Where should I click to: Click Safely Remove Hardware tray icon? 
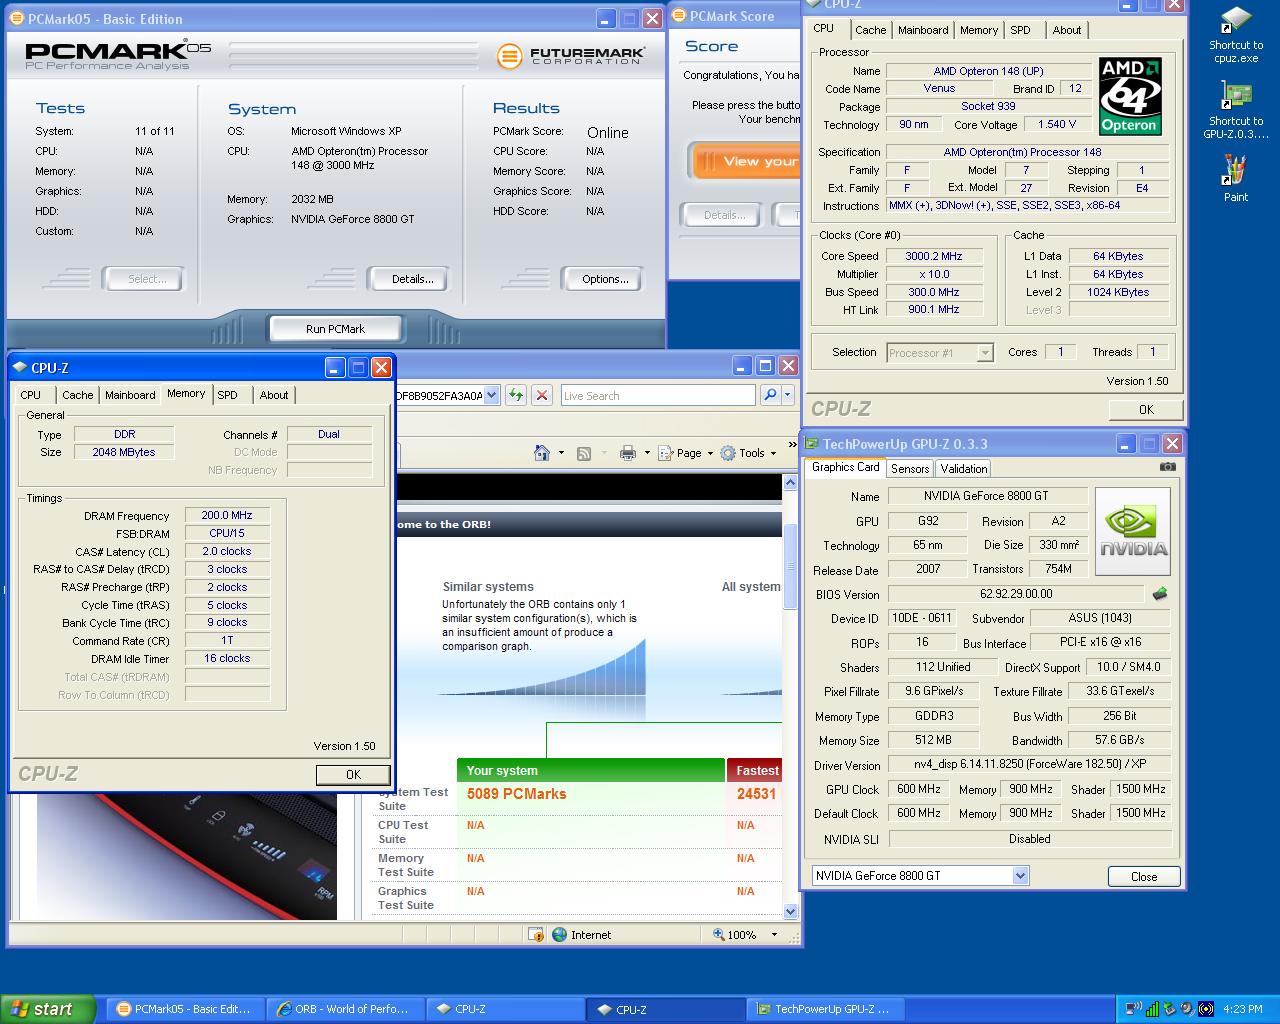point(1169,1009)
